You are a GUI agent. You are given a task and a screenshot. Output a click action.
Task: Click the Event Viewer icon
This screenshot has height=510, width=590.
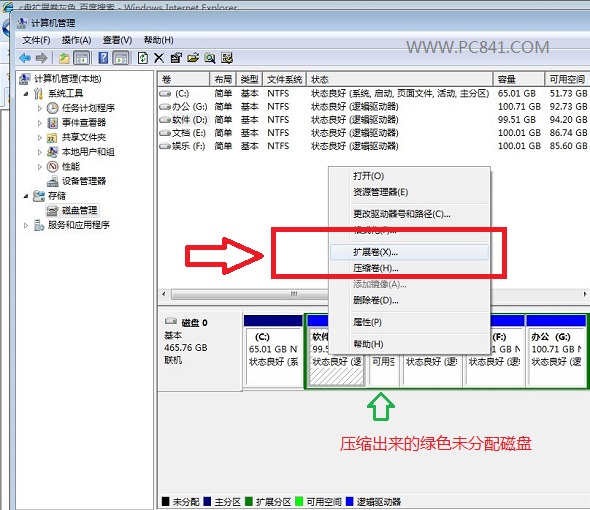(x=52, y=123)
